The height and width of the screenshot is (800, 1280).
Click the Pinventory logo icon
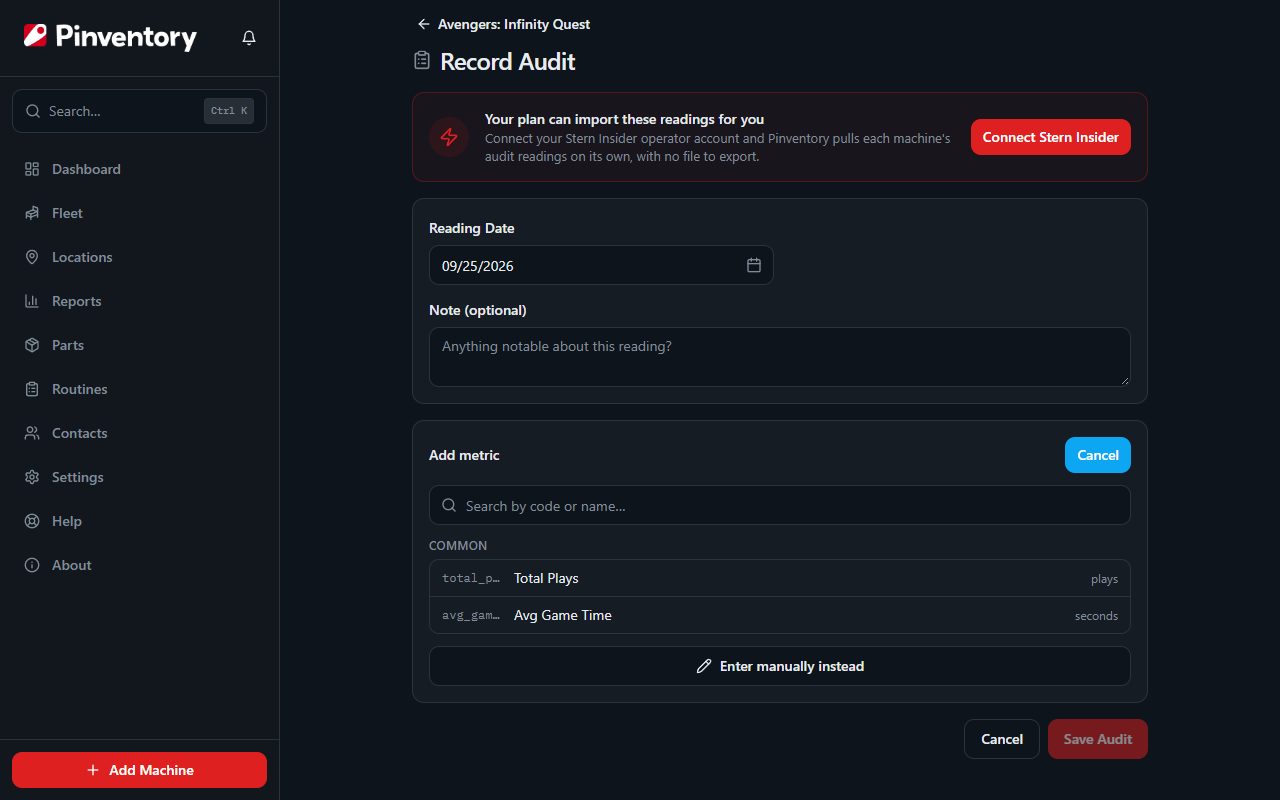[35, 37]
